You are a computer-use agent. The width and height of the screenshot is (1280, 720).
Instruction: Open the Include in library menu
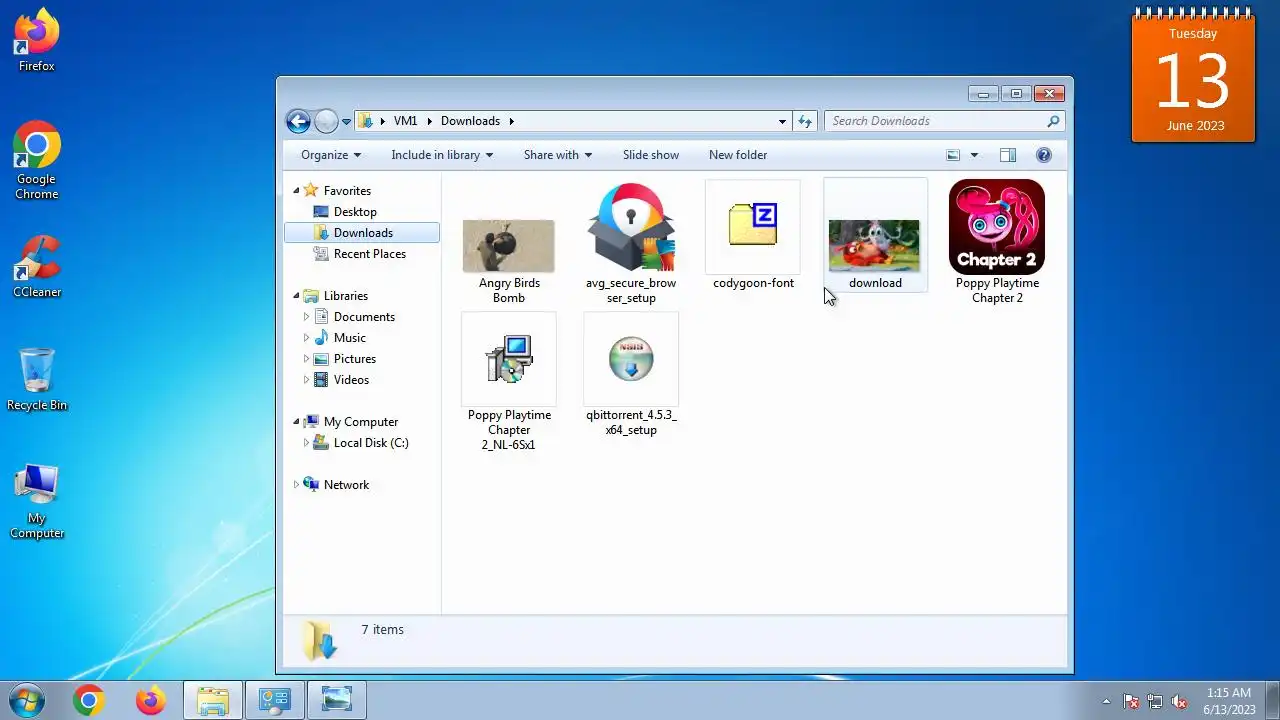coord(442,155)
